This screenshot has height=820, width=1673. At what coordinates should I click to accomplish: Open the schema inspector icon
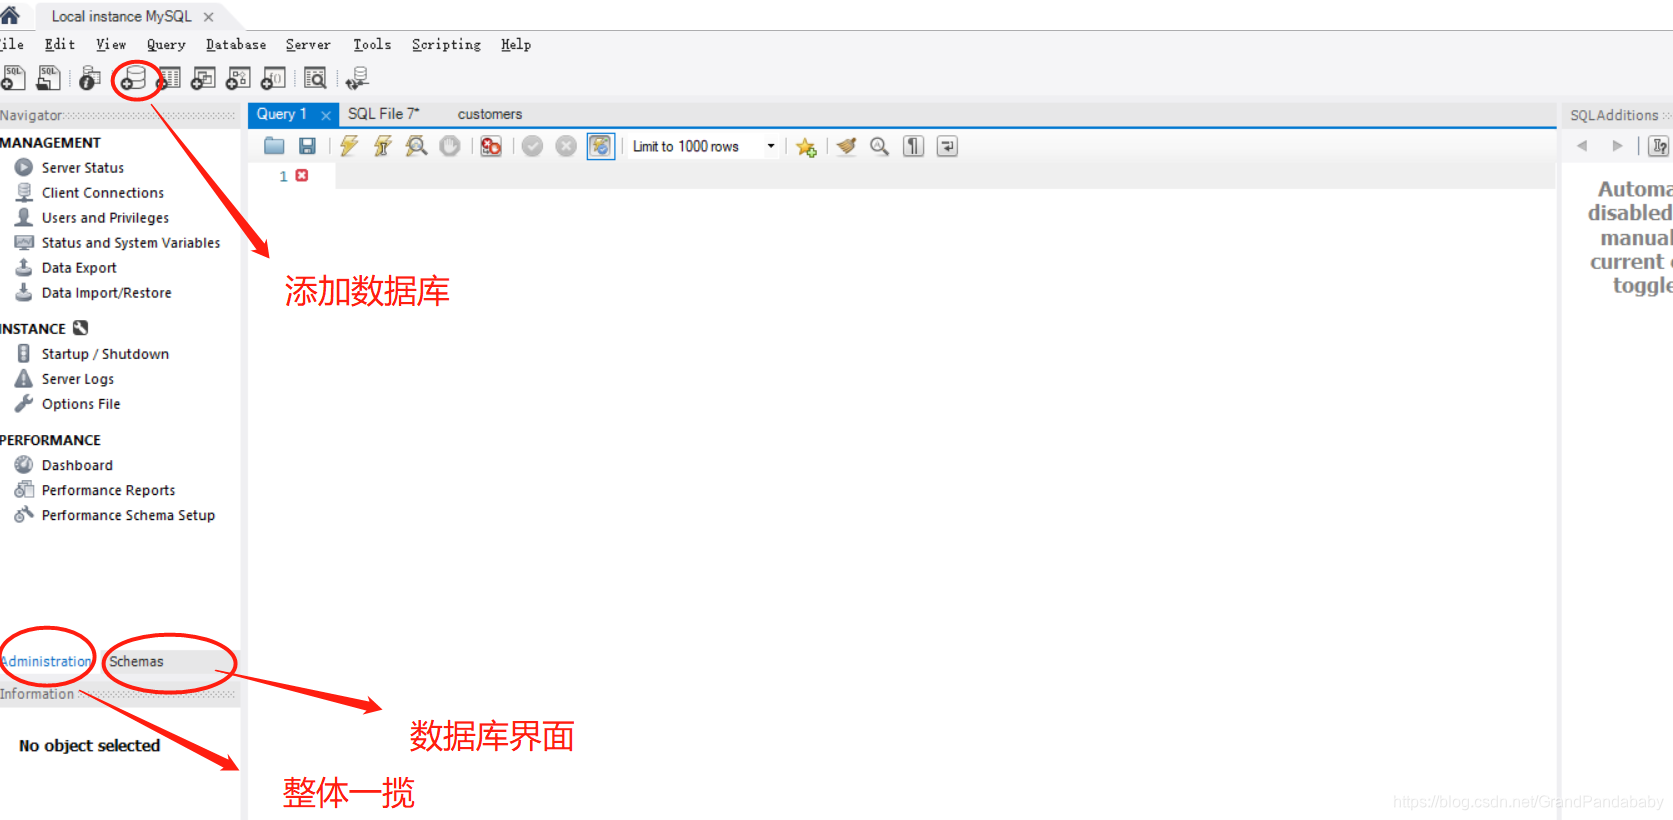[x=90, y=78]
